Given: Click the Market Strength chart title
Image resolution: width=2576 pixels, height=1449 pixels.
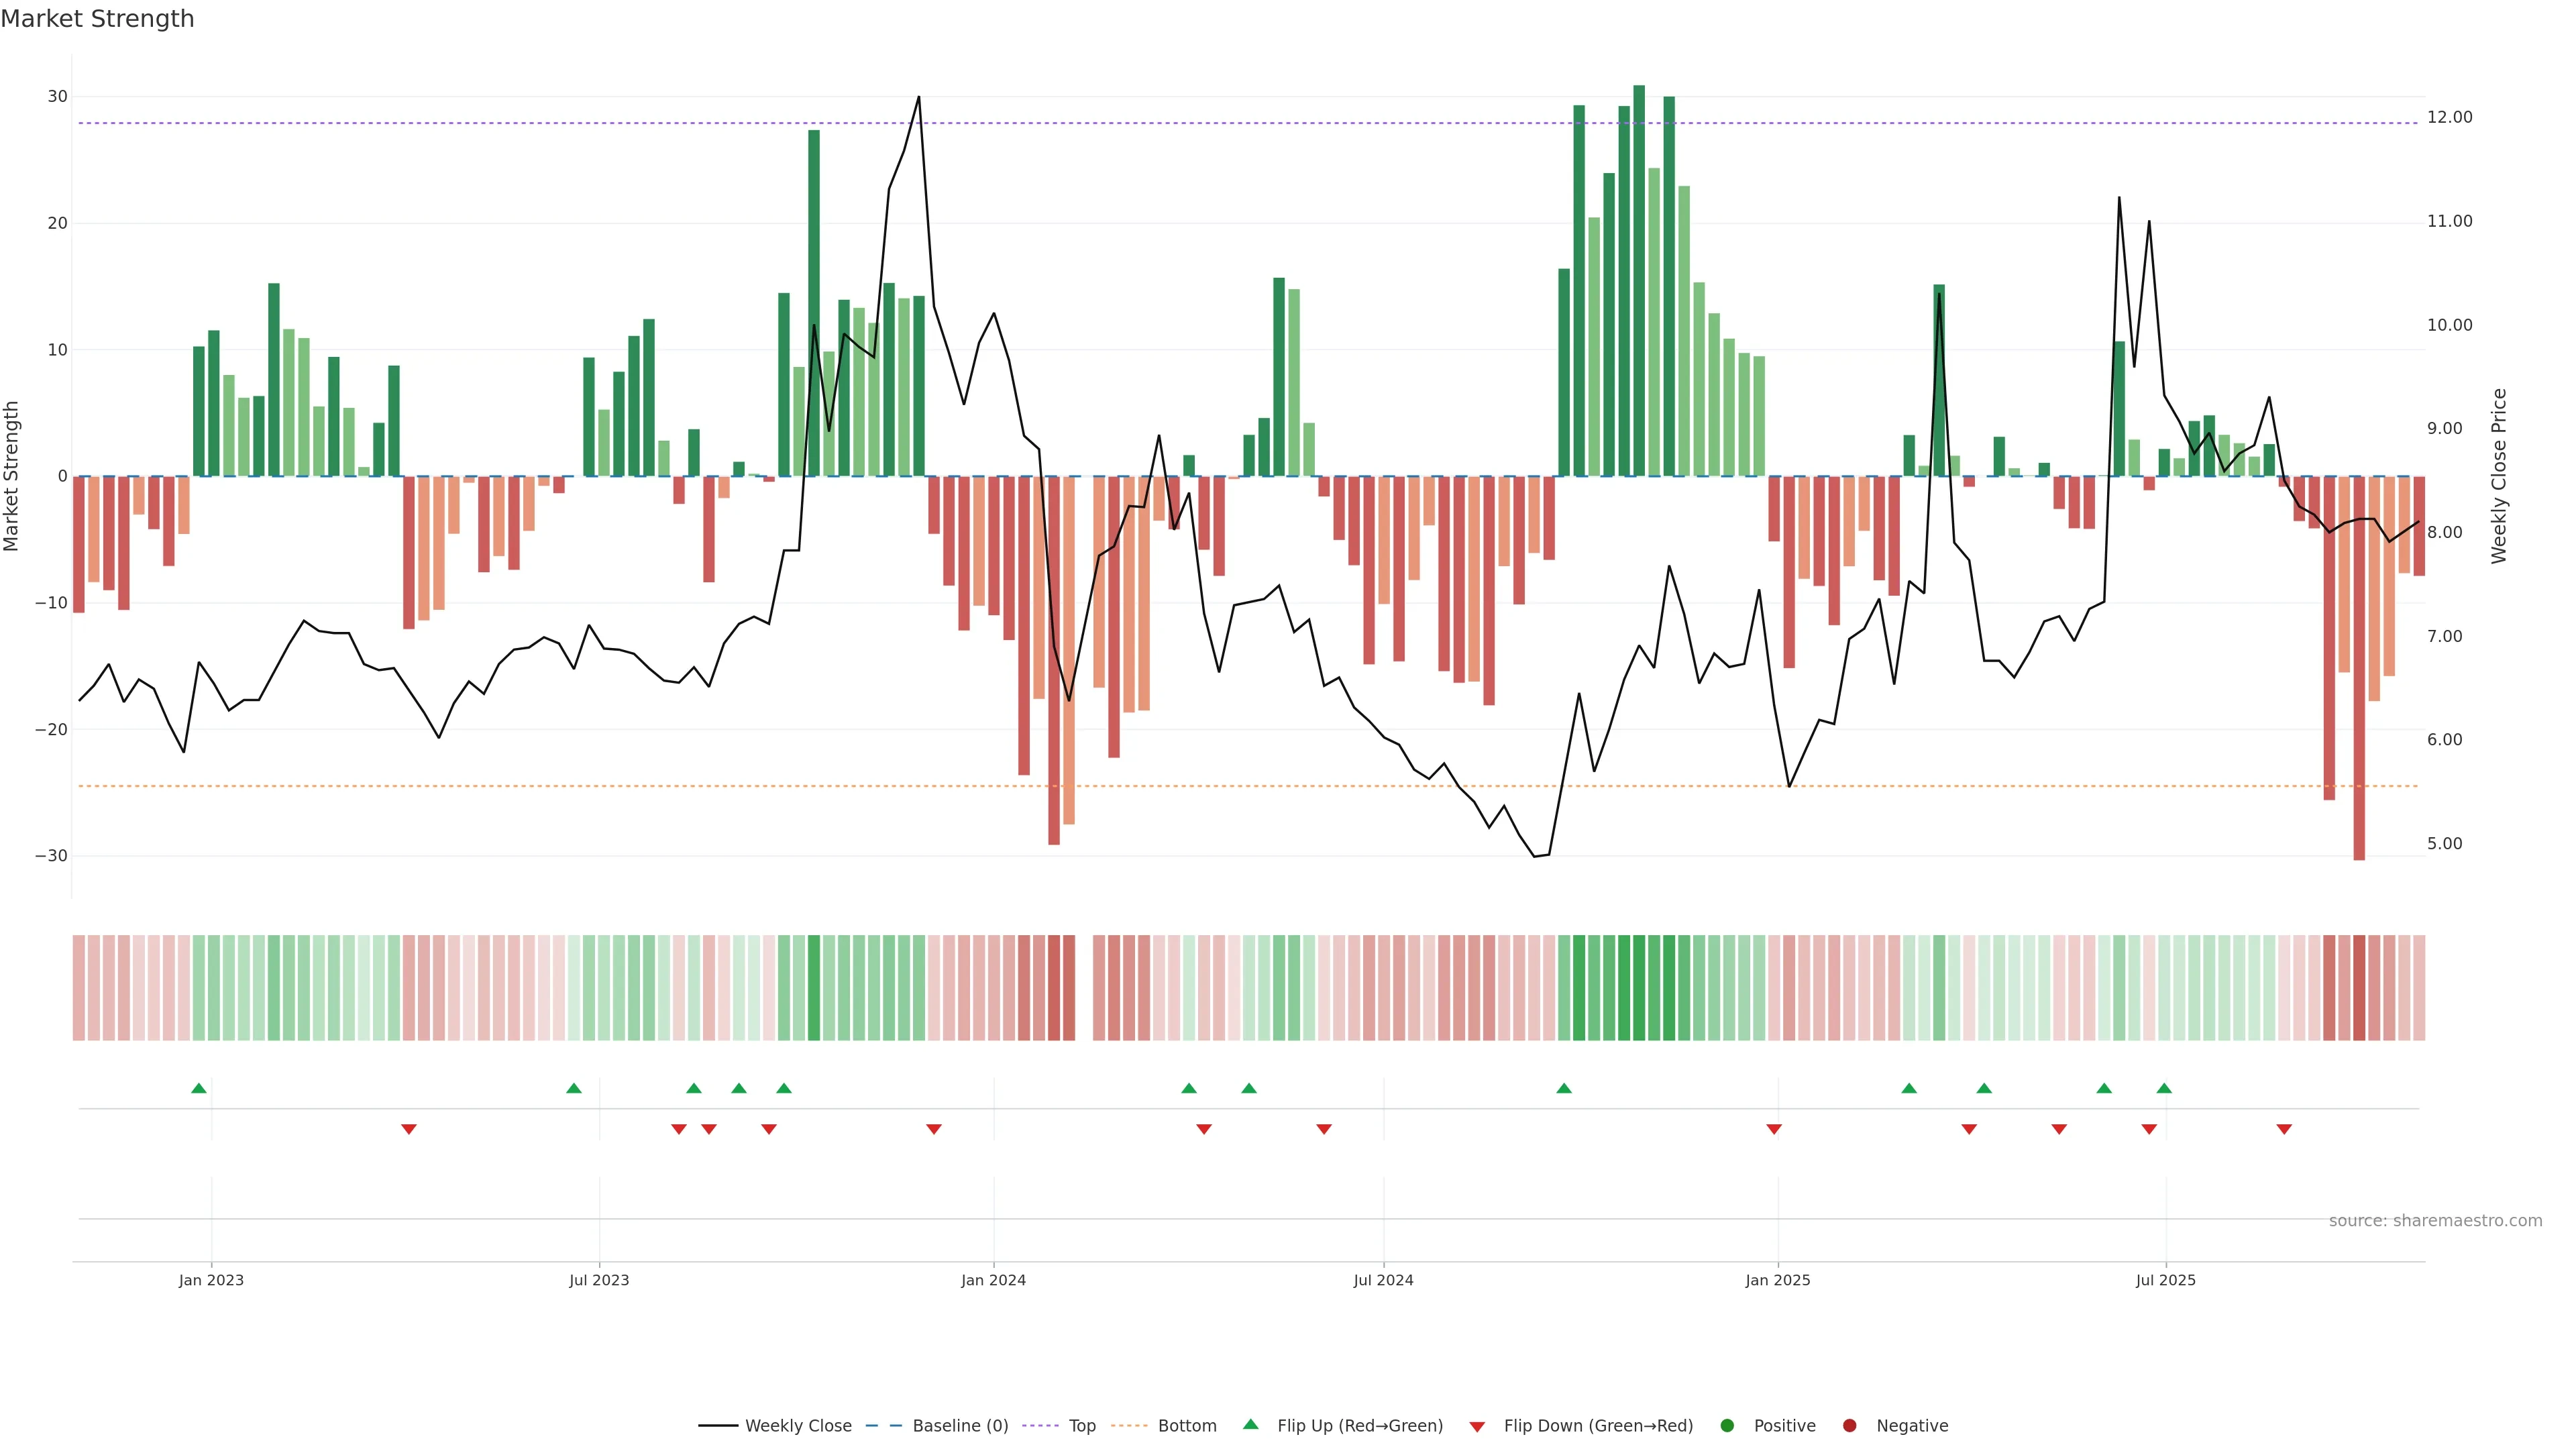Looking at the screenshot, I should tap(97, 19).
